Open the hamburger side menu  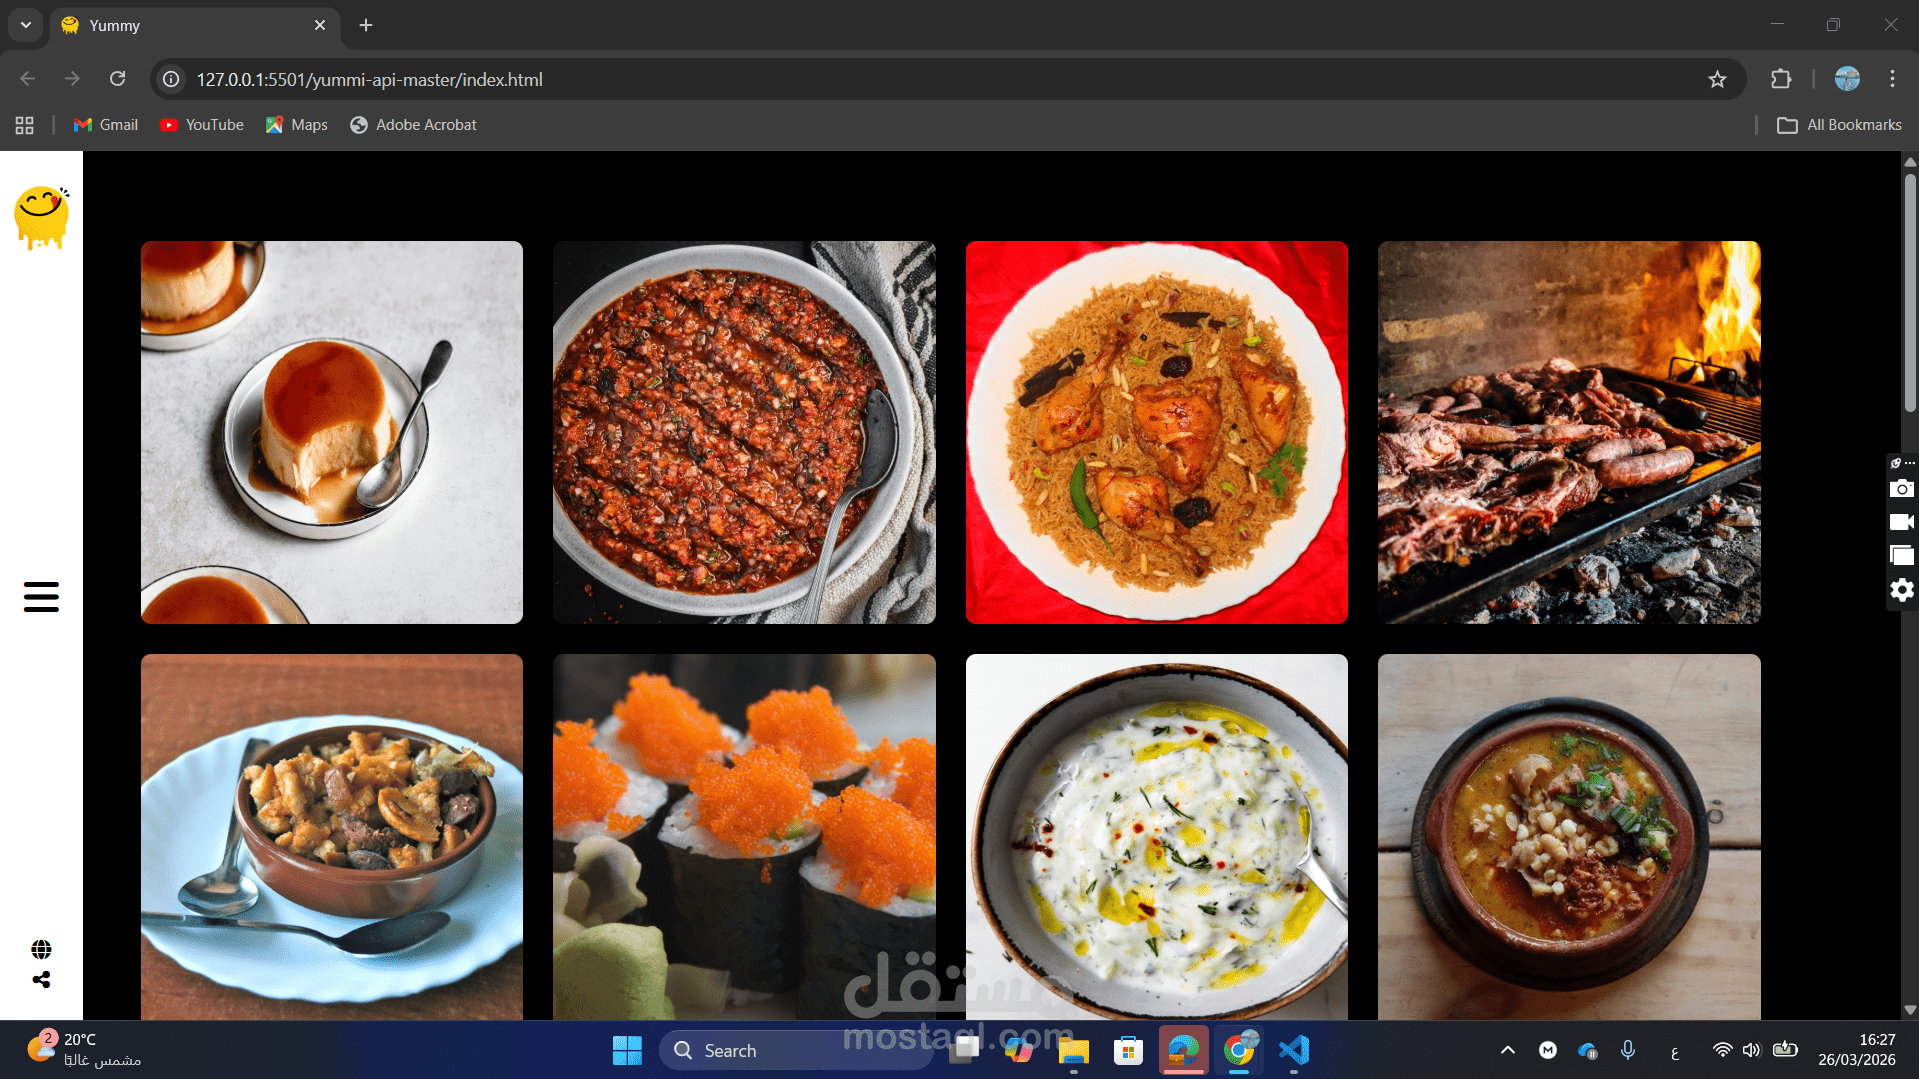pyautogui.click(x=41, y=597)
